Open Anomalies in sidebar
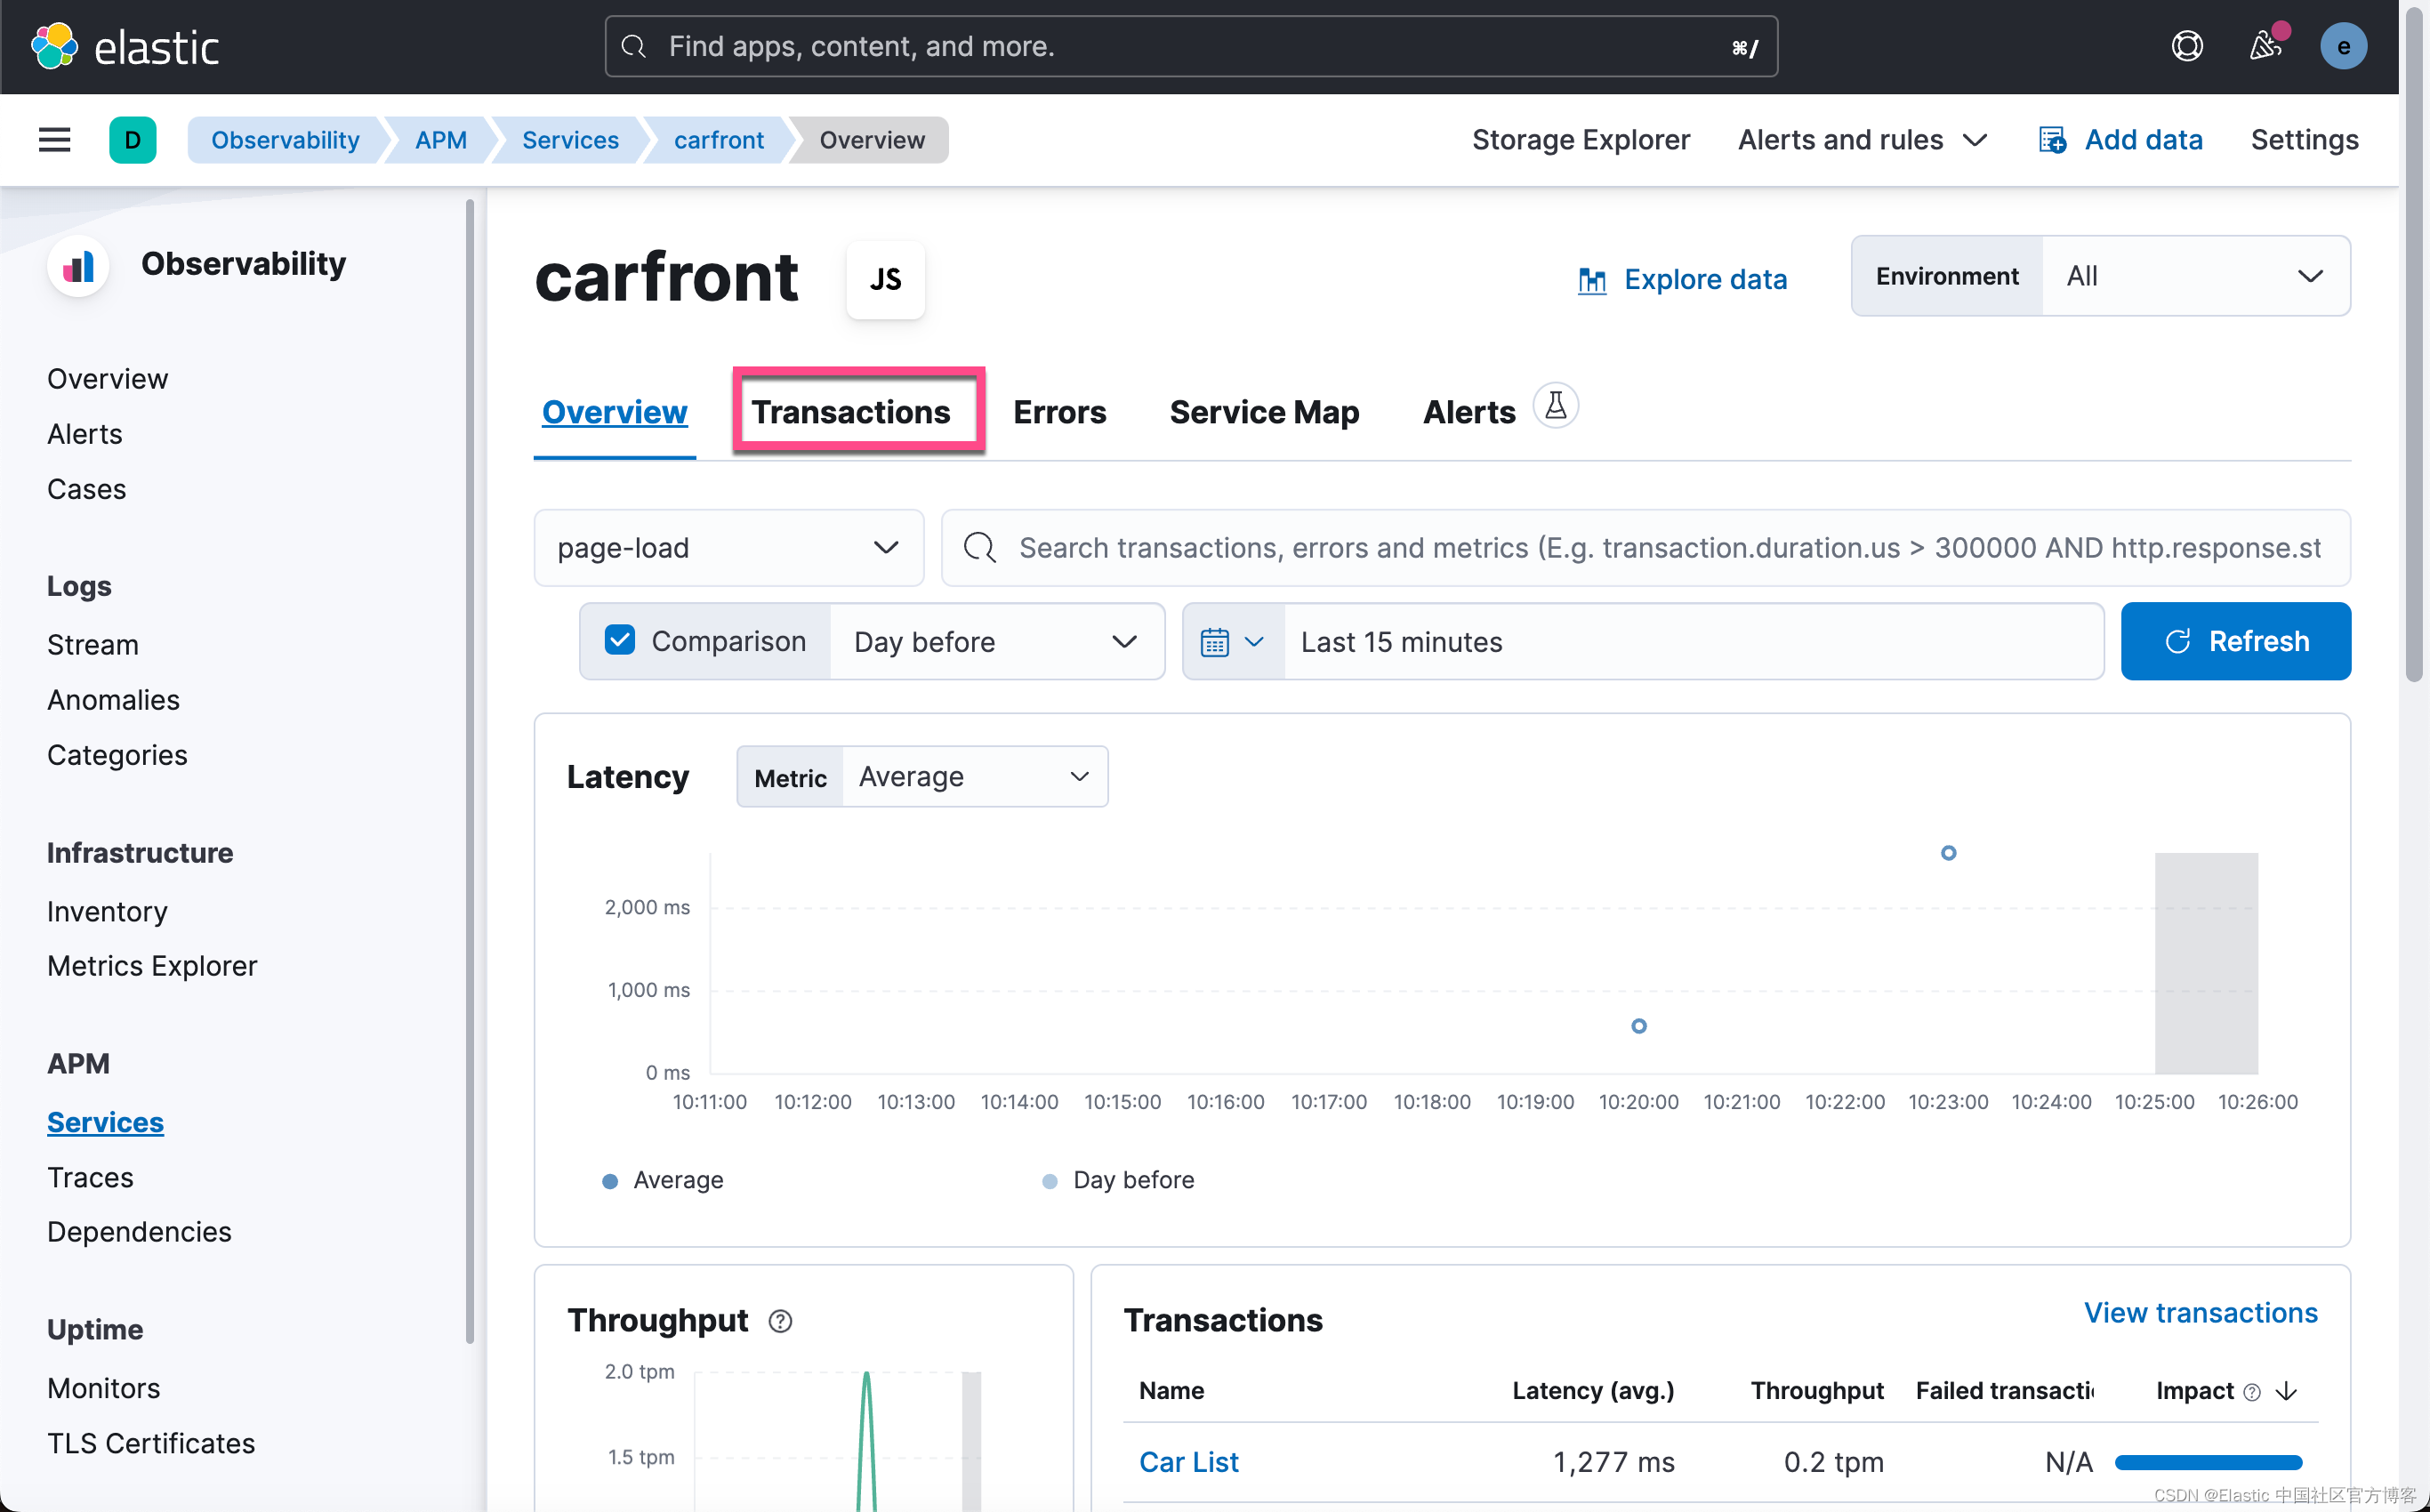Viewport: 2430px width, 1512px height. coord(113,700)
